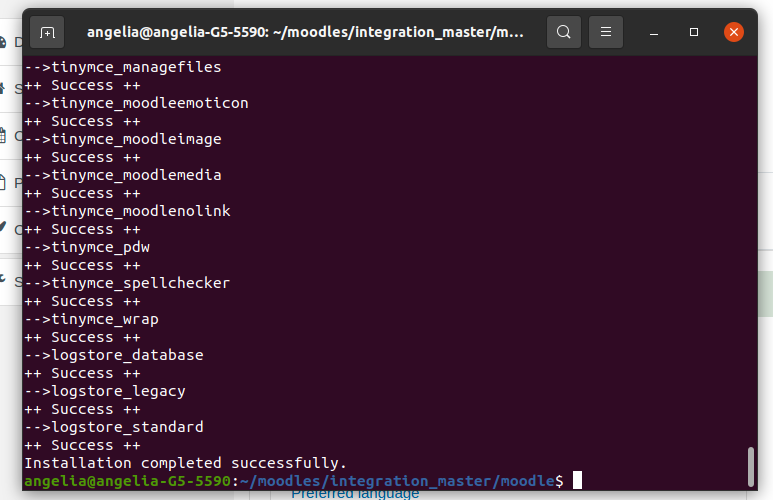773x500 pixels.
Task: Click the line '-->tinymce_moodlemedia'
Action: (123, 175)
